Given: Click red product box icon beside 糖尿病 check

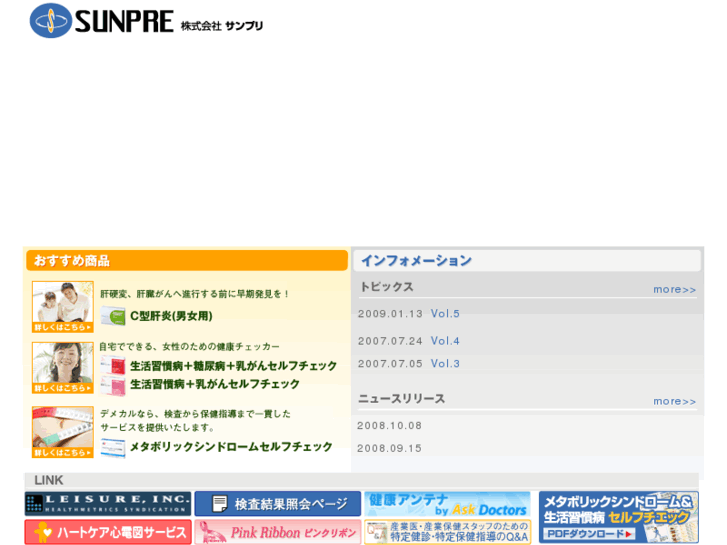Looking at the screenshot, I should pyautogui.click(x=113, y=365).
